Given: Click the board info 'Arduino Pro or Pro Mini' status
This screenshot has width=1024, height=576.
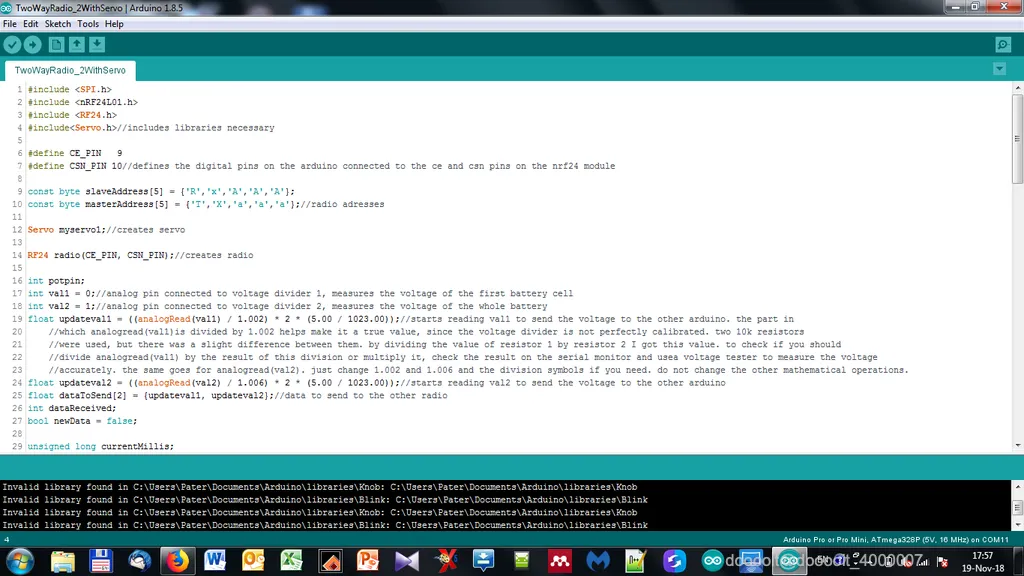Looking at the screenshot, I should tap(896, 539).
